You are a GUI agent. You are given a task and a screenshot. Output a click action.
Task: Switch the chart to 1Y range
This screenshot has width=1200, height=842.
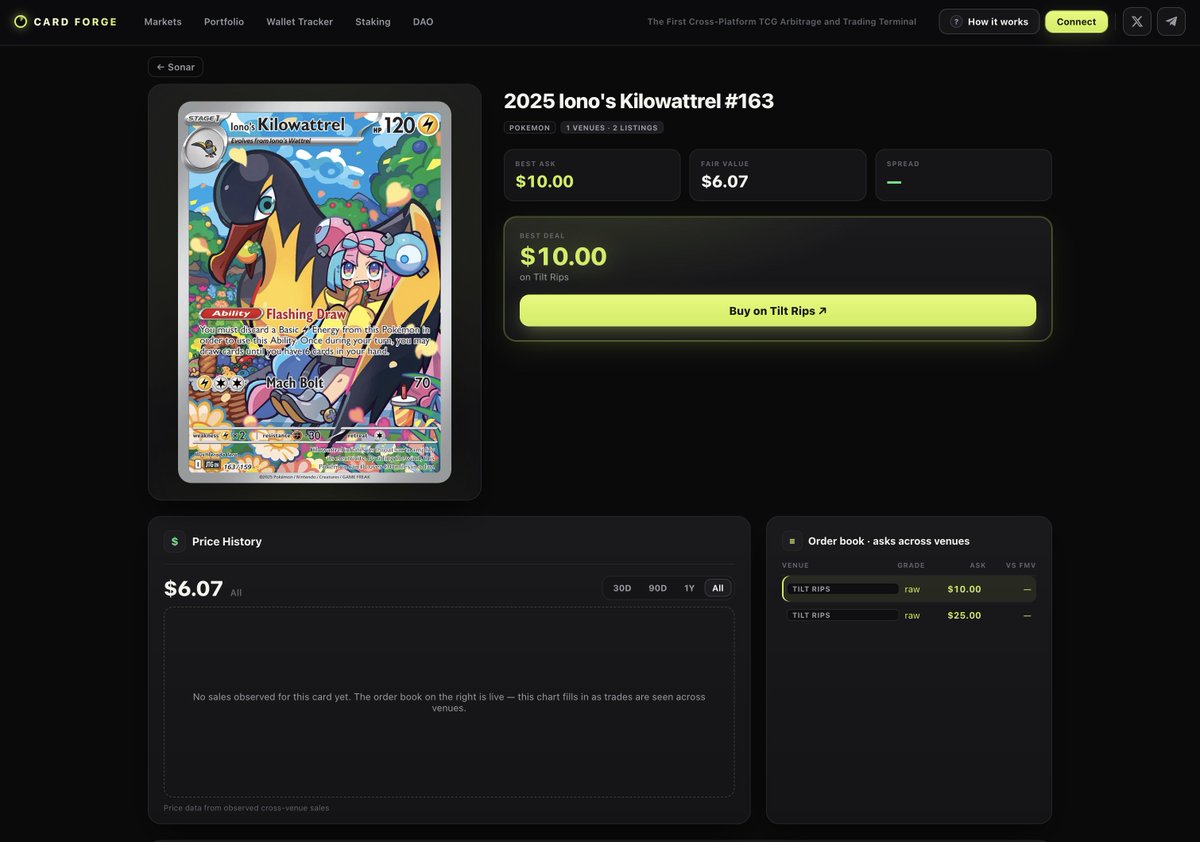(689, 588)
